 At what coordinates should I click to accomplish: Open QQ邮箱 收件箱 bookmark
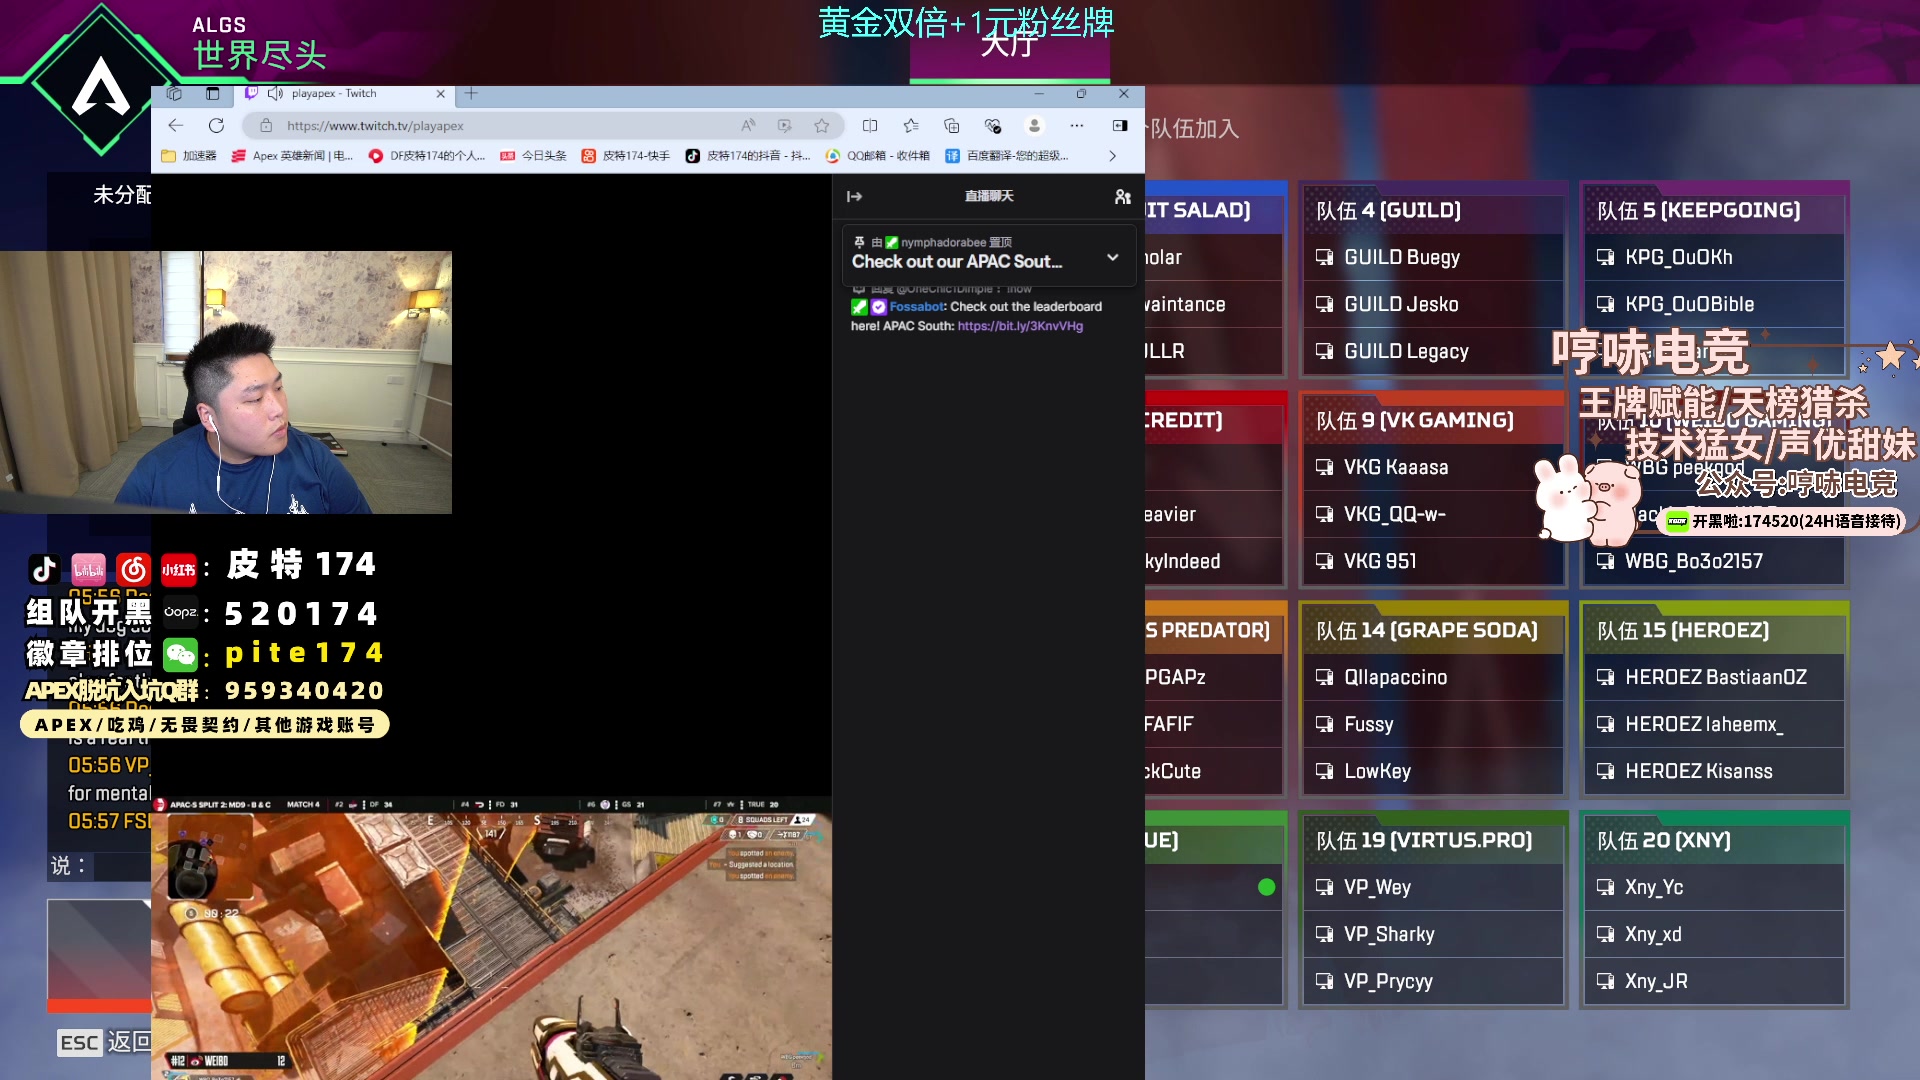(x=878, y=156)
